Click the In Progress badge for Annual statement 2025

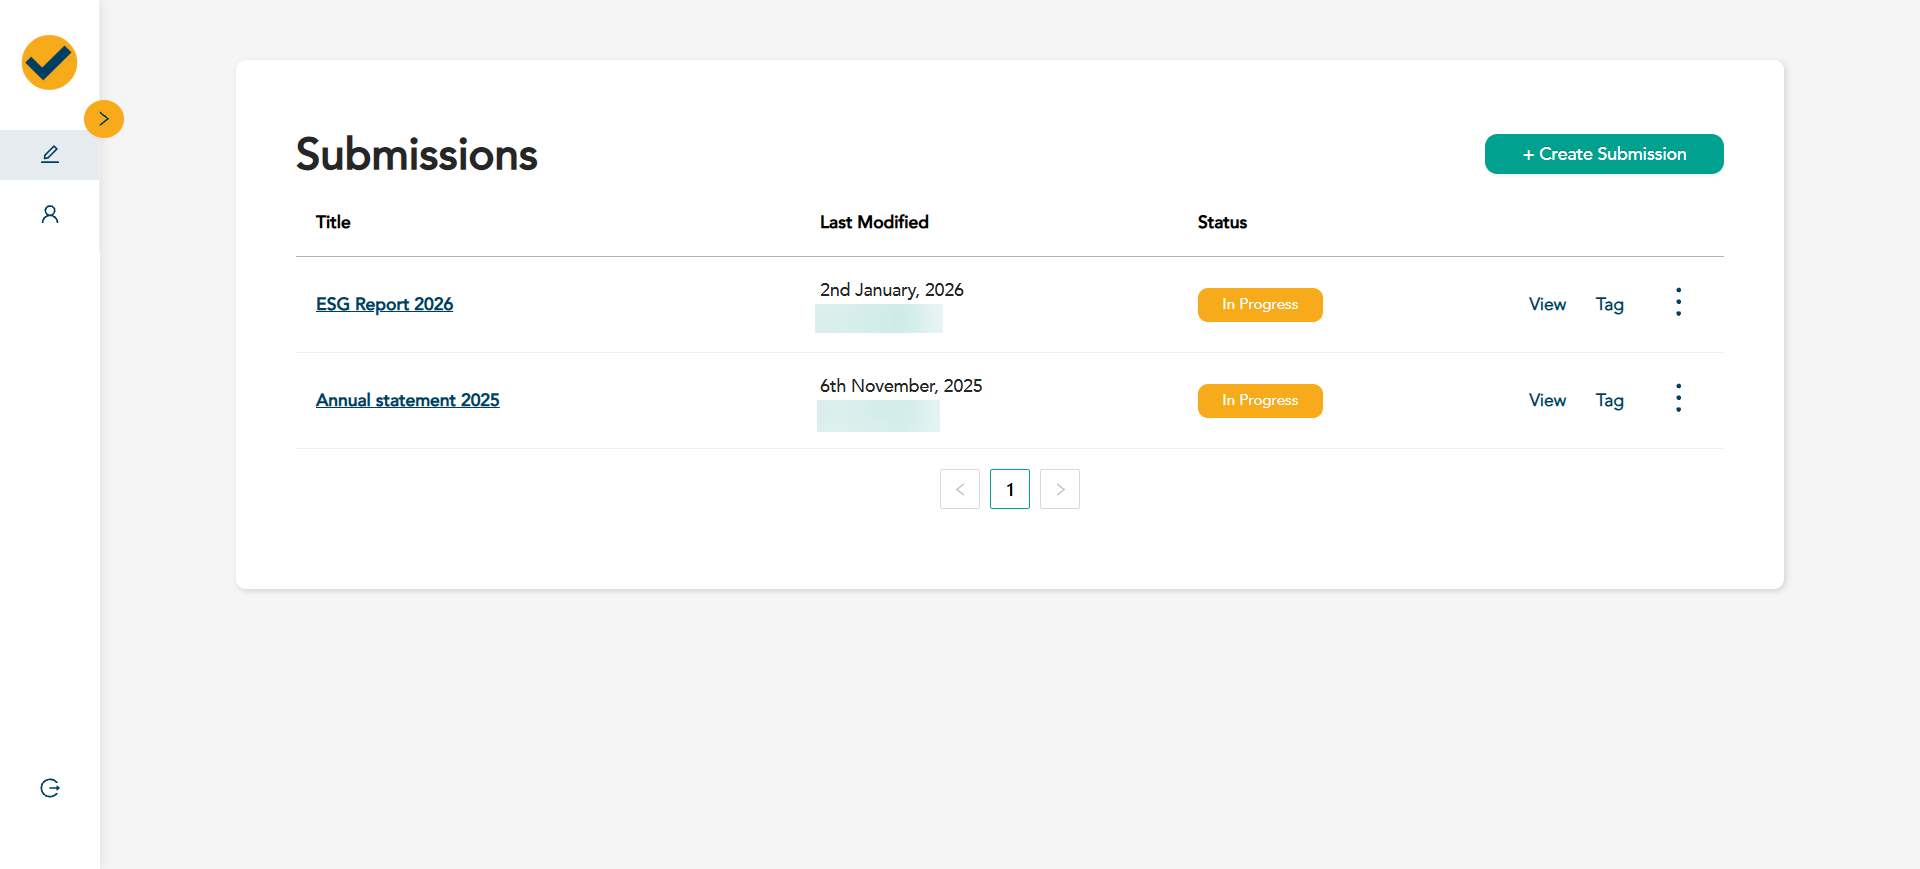point(1260,401)
